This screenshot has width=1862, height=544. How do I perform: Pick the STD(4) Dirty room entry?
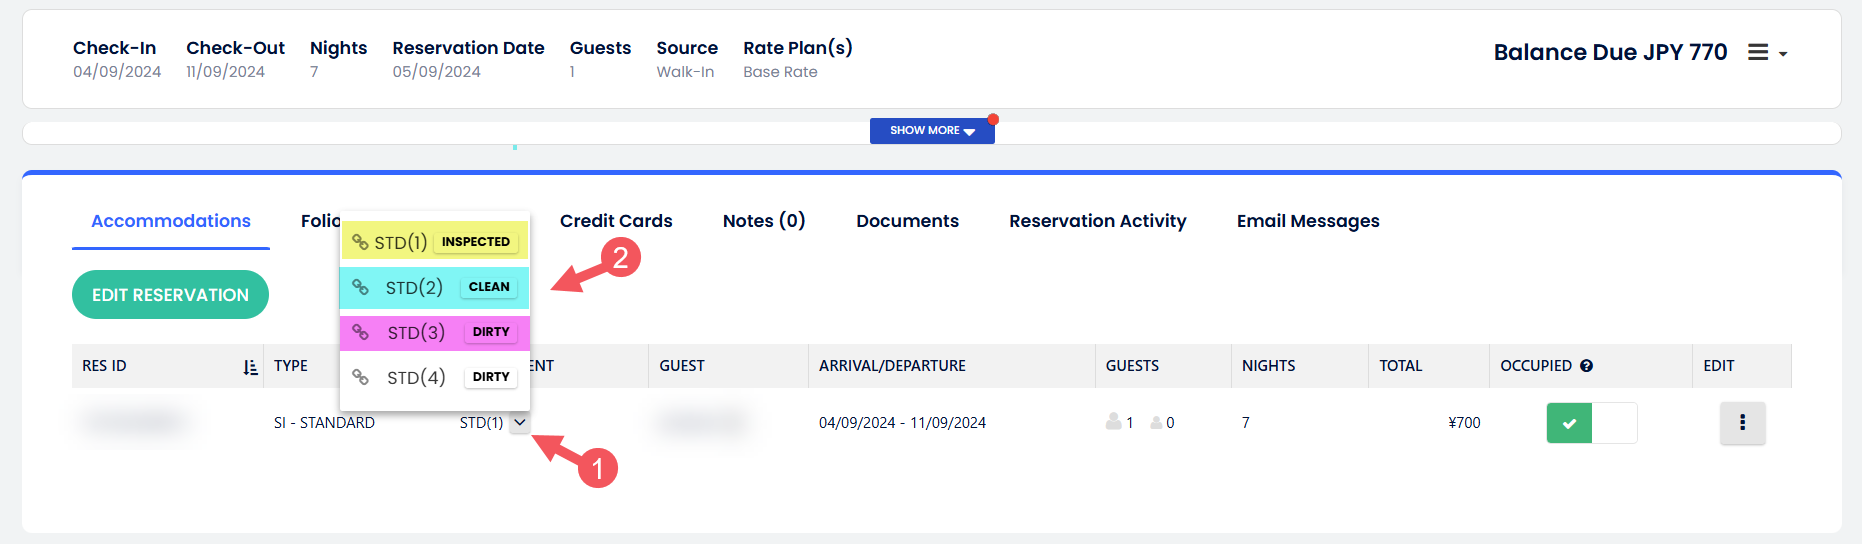(x=416, y=378)
